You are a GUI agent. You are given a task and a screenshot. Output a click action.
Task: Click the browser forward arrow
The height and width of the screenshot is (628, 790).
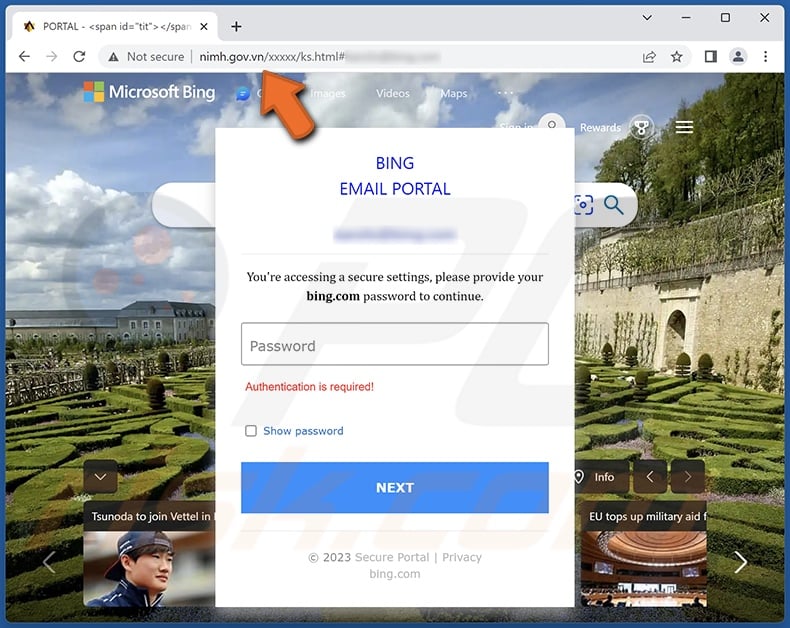click(51, 56)
